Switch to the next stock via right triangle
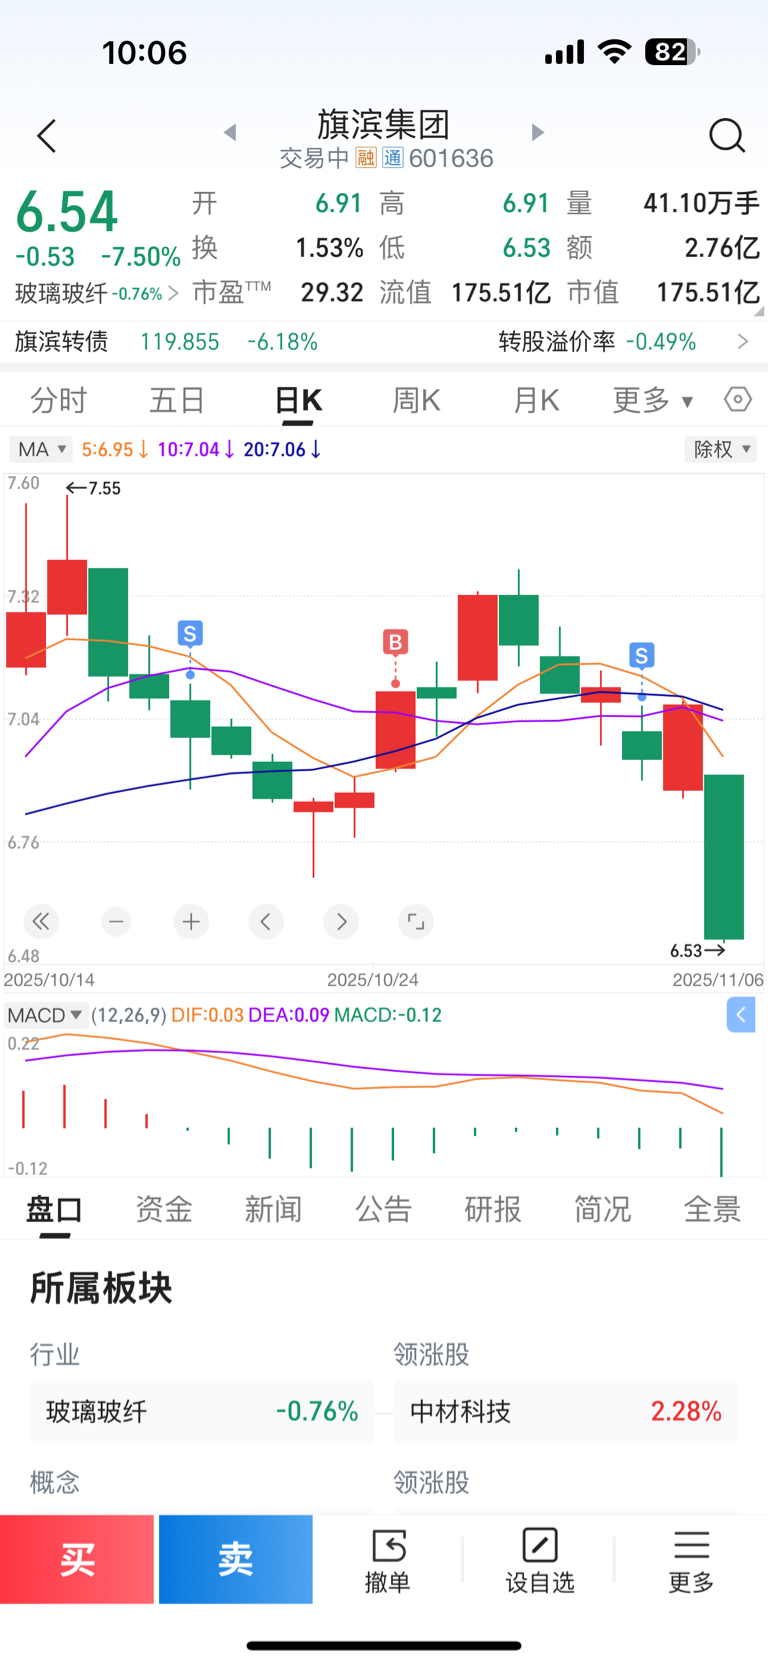768x1665 pixels. [x=538, y=132]
